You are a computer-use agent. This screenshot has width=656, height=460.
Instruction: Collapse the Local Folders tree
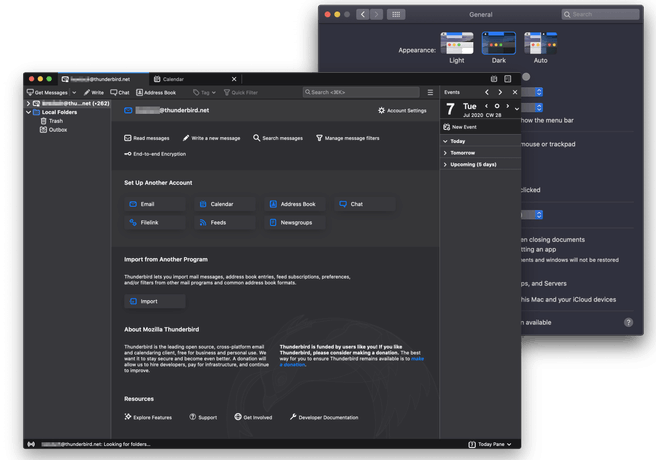click(x=28, y=112)
